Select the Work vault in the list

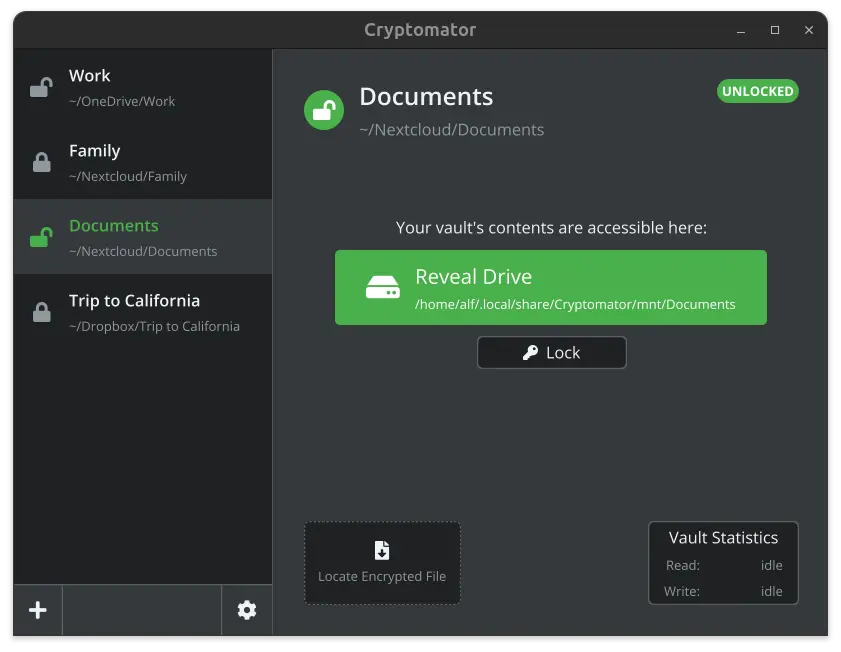coord(143,87)
